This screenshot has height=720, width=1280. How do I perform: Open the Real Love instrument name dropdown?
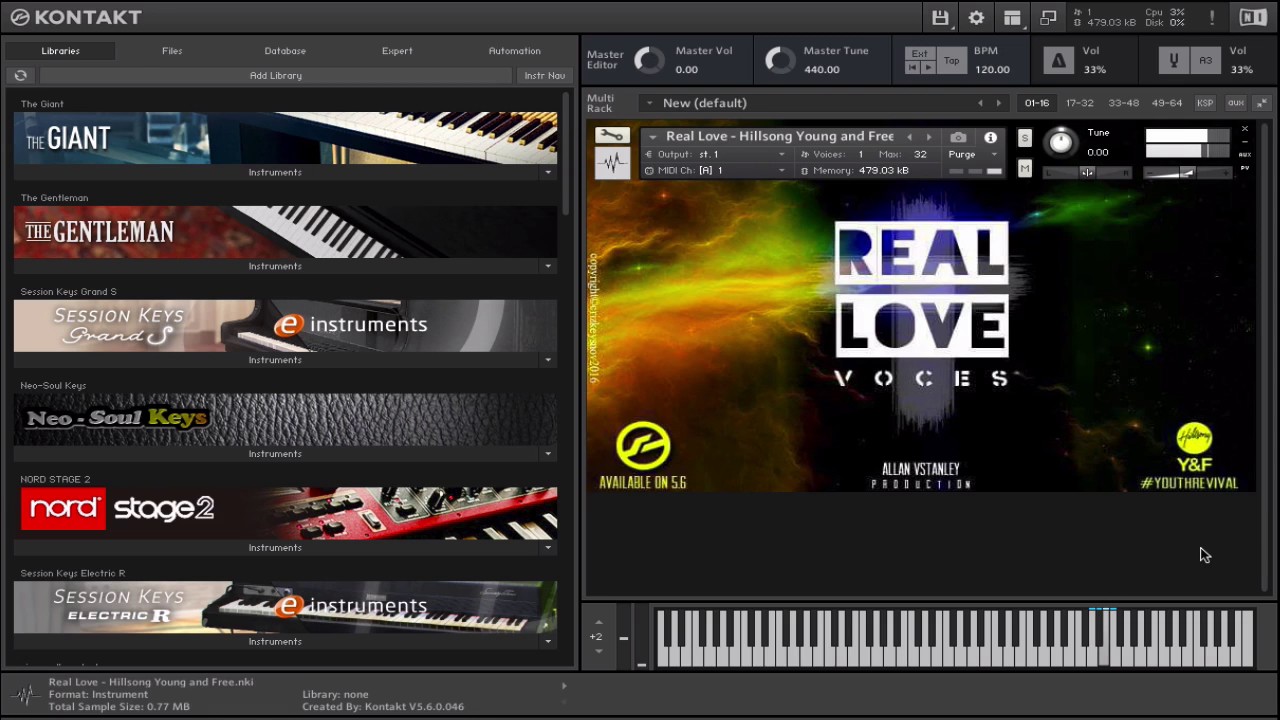[x=653, y=137]
